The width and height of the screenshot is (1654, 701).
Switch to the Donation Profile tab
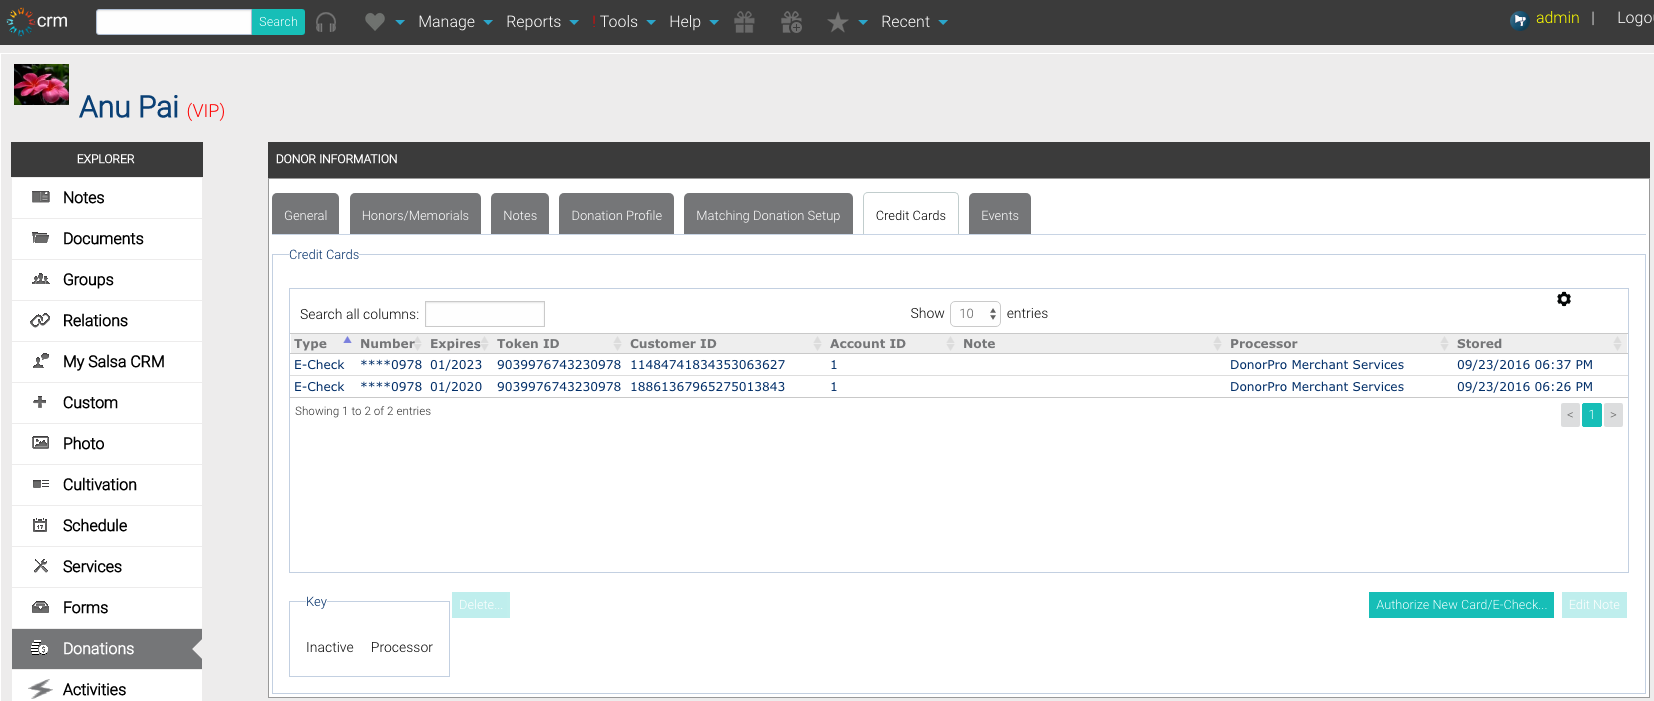click(616, 214)
